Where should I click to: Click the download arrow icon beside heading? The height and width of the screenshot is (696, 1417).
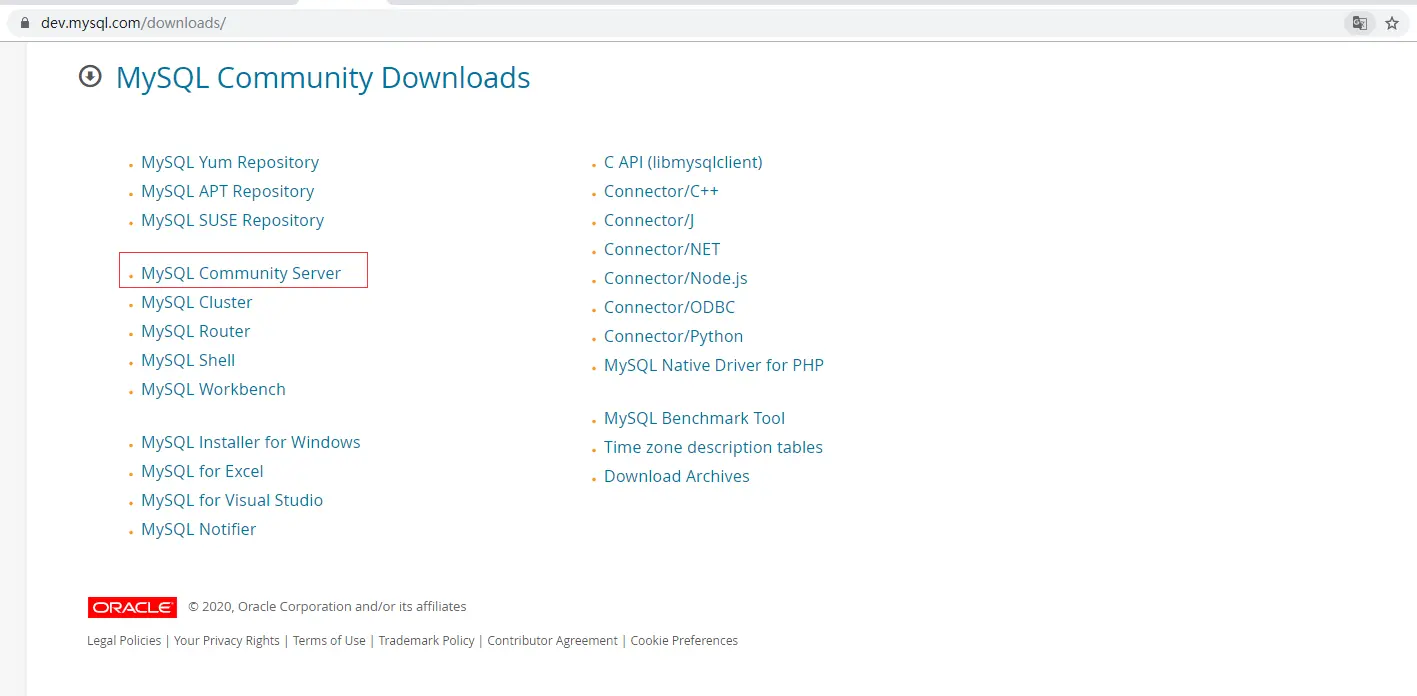tap(90, 76)
